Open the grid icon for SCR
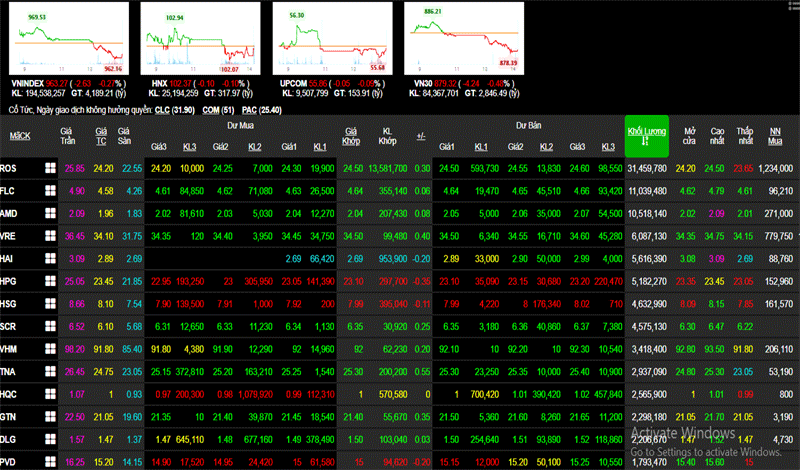Image resolution: width=800 pixels, height=470 pixels. tap(50, 326)
